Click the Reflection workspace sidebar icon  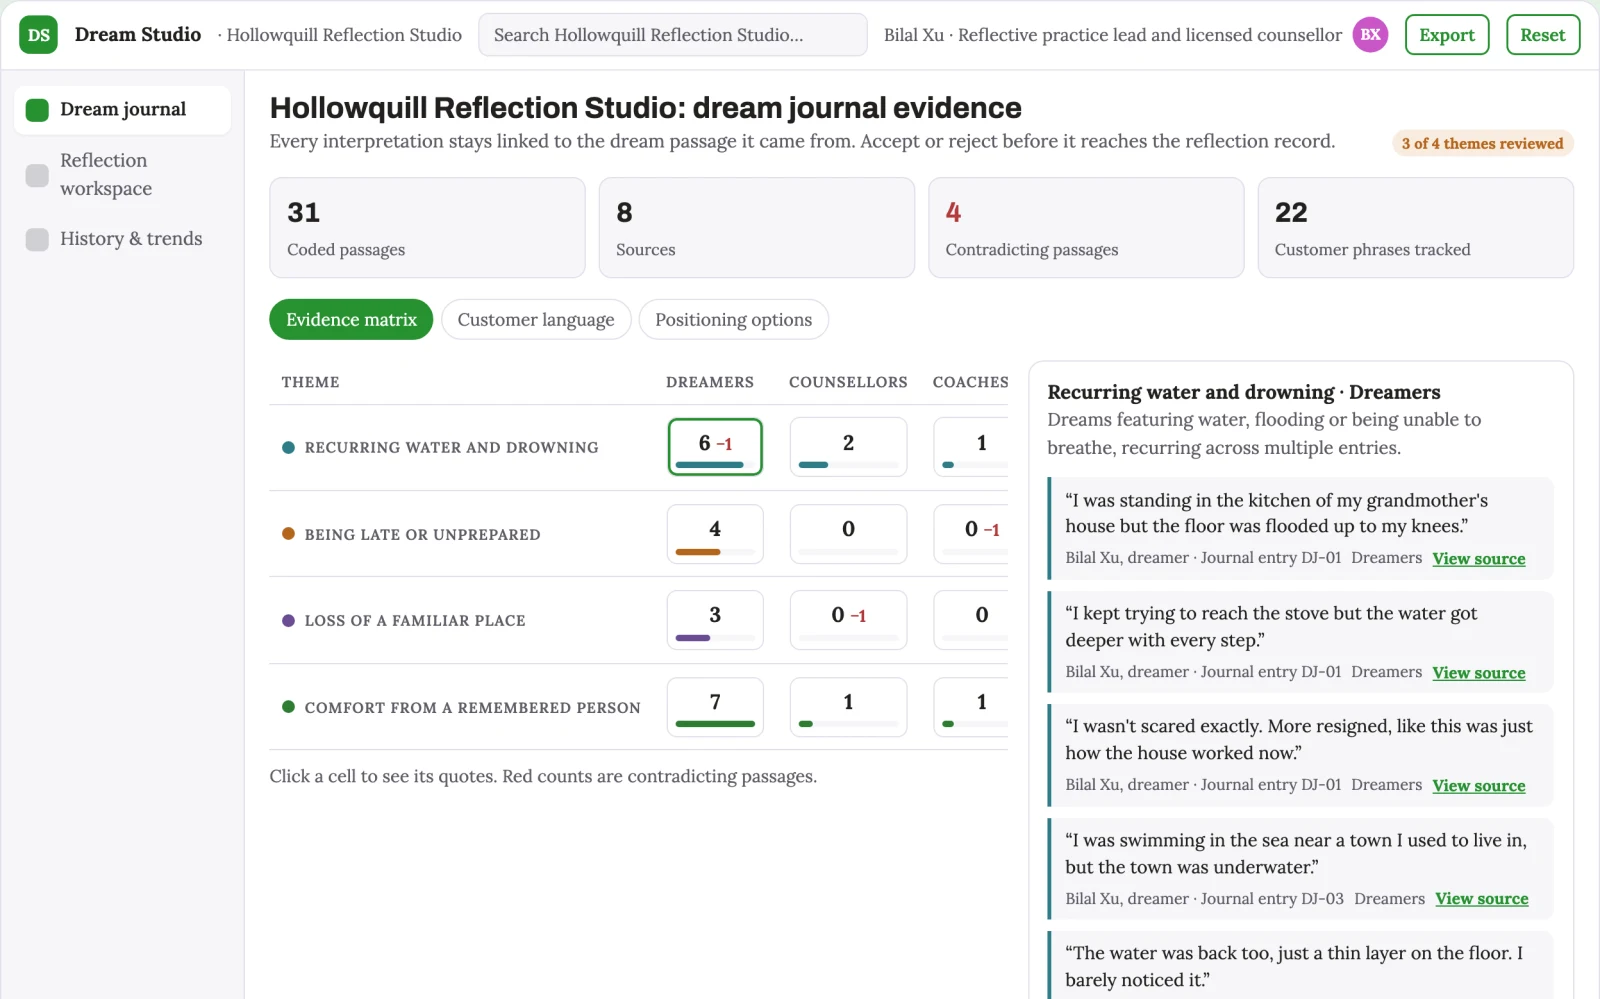point(37,175)
